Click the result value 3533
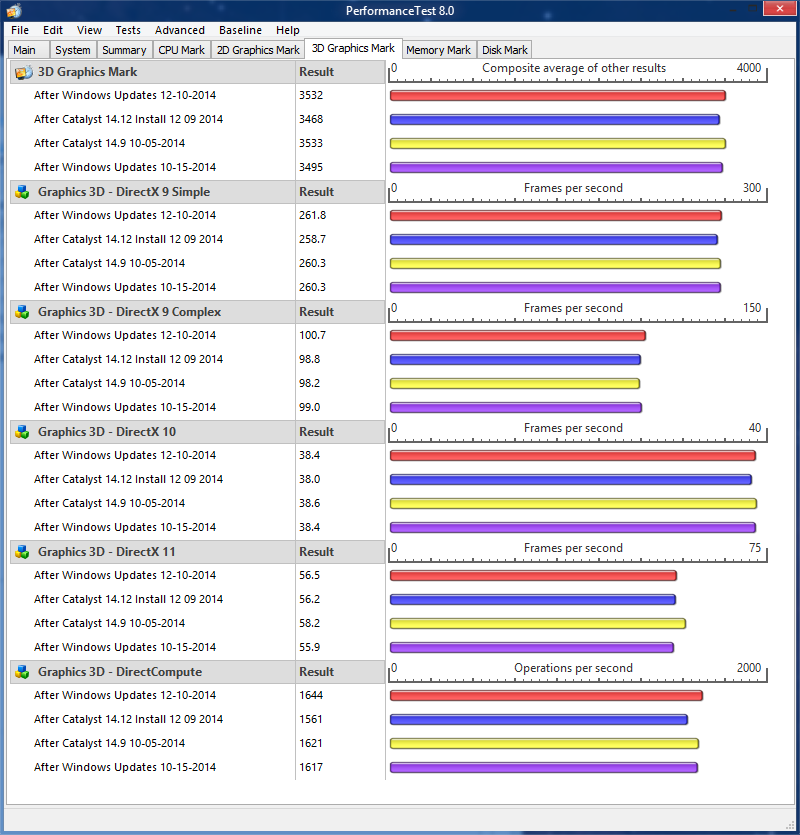The width and height of the screenshot is (800, 835). [311, 143]
